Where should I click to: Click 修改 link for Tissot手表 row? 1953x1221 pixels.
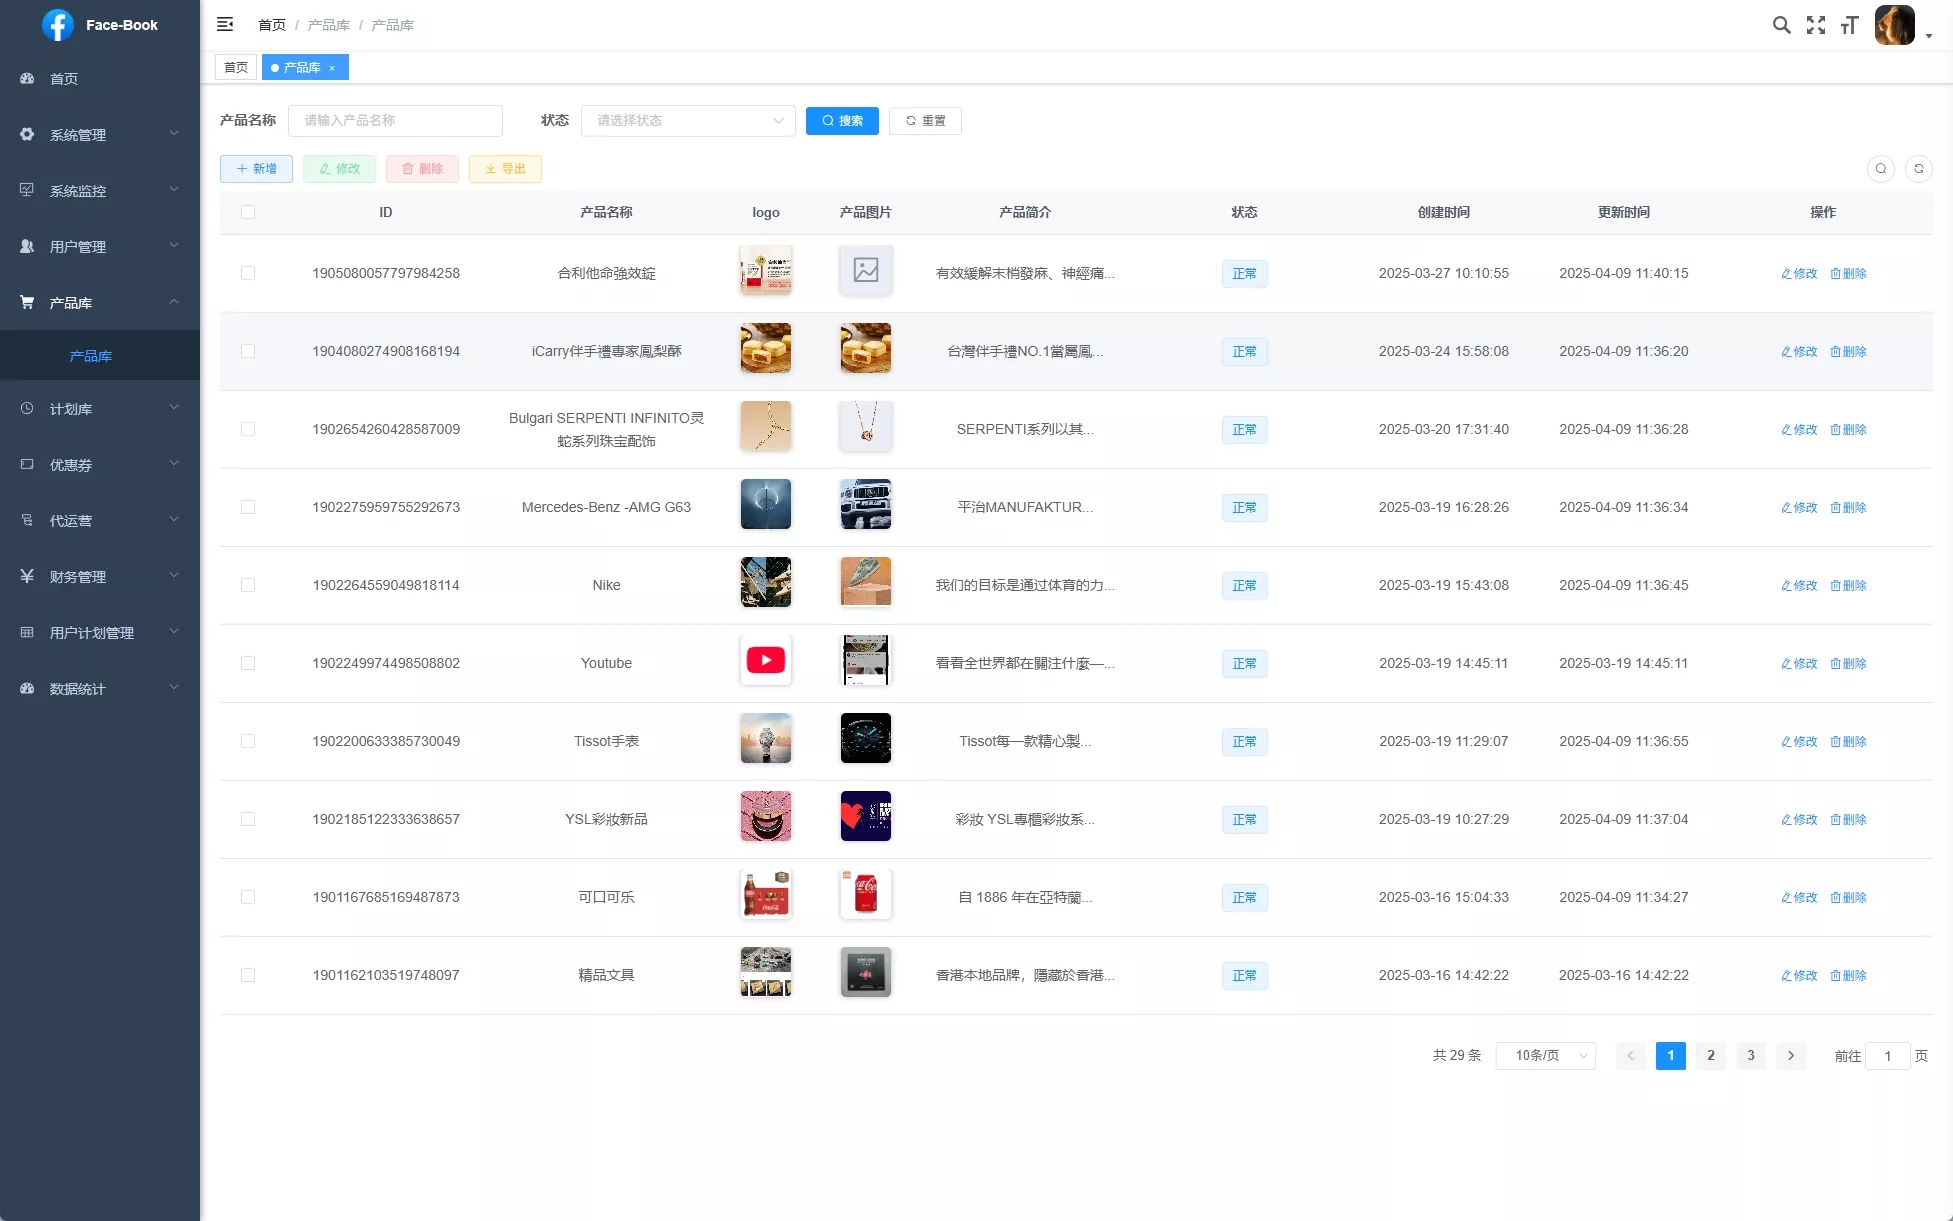(x=1799, y=741)
